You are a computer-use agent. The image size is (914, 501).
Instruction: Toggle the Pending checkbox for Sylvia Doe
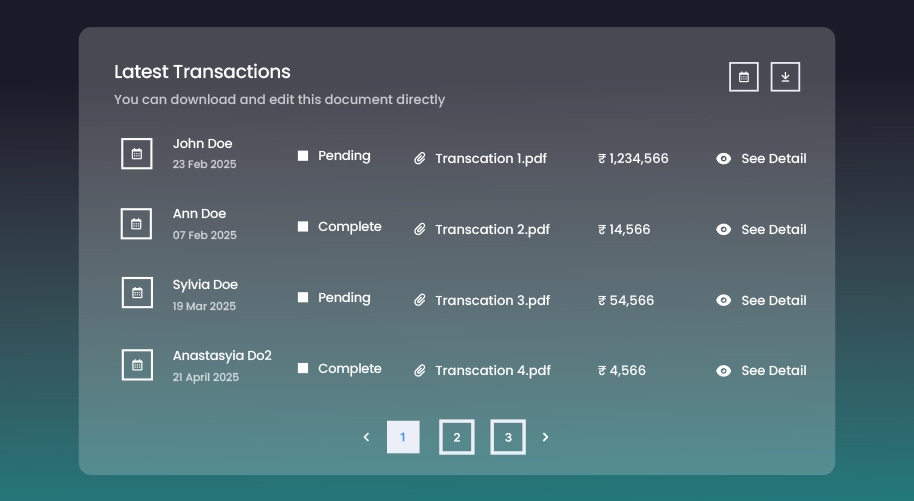[x=303, y=298]
